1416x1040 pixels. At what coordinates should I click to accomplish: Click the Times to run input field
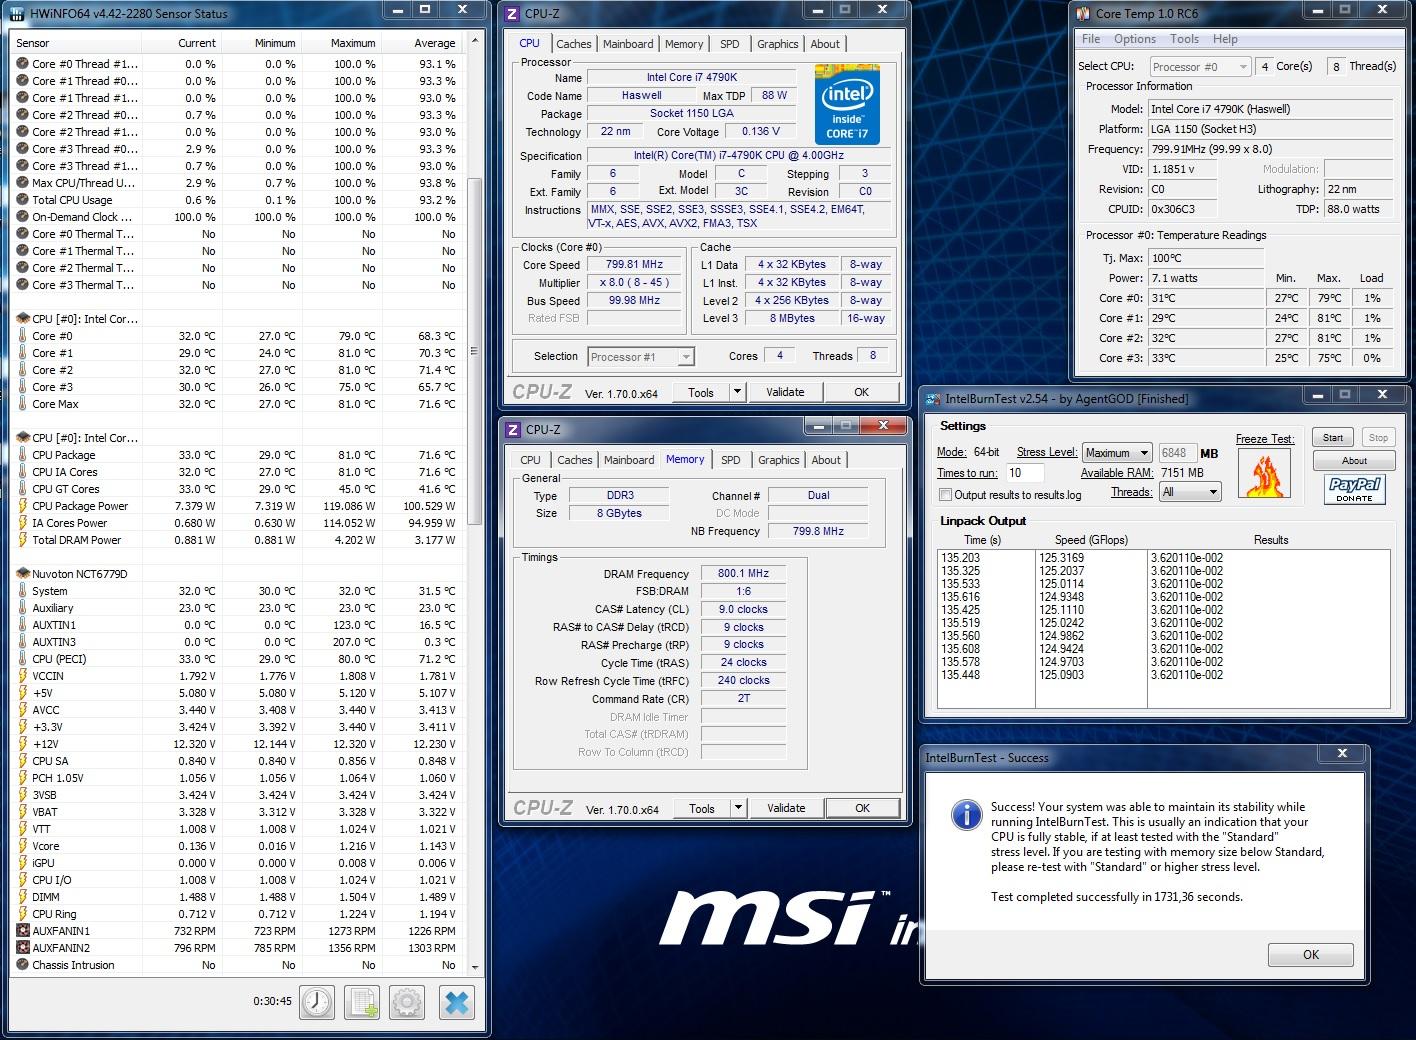[x=1024, y=473]
